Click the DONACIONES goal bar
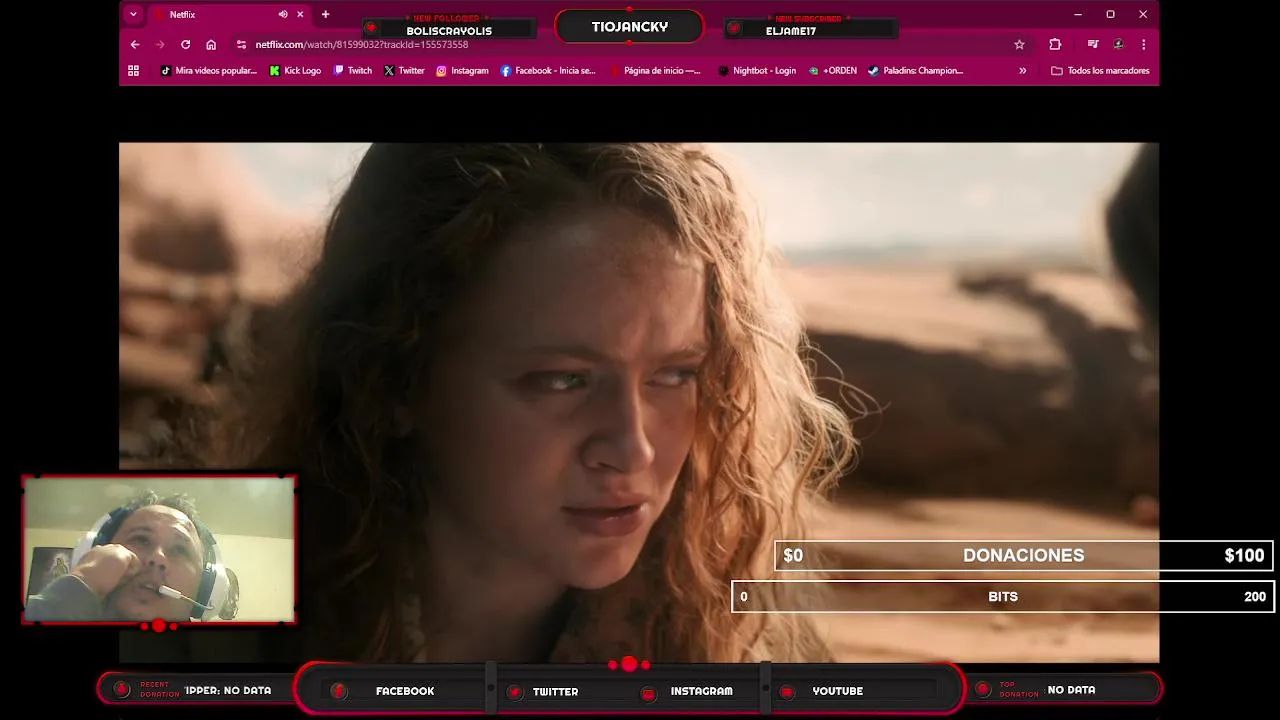The height and width of the screenshot is (720, 1280). (x=1024, y=556)
